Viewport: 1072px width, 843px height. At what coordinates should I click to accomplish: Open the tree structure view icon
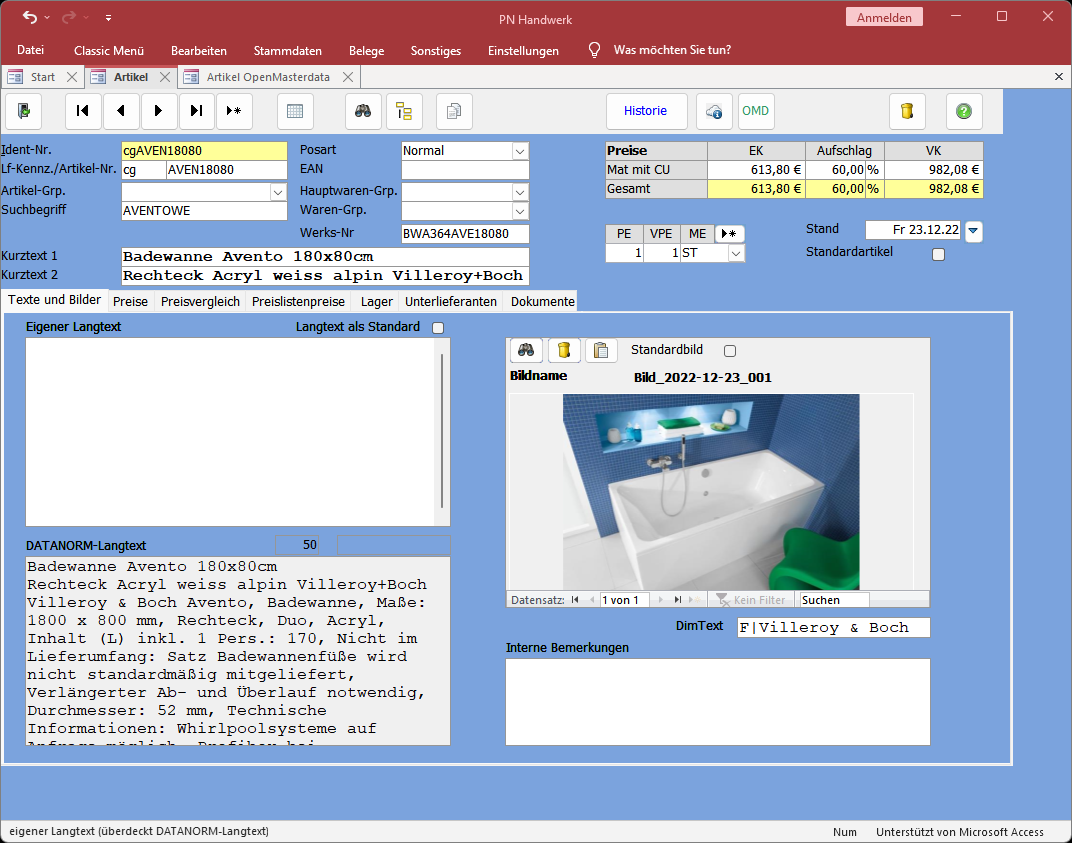tap(405, 111)
